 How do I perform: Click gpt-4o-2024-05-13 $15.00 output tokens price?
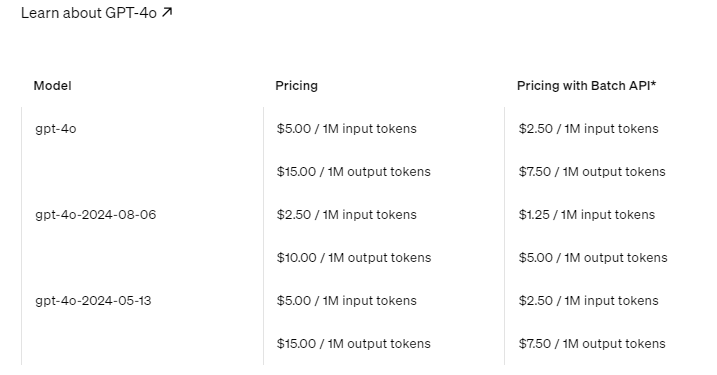pos(353,344)
